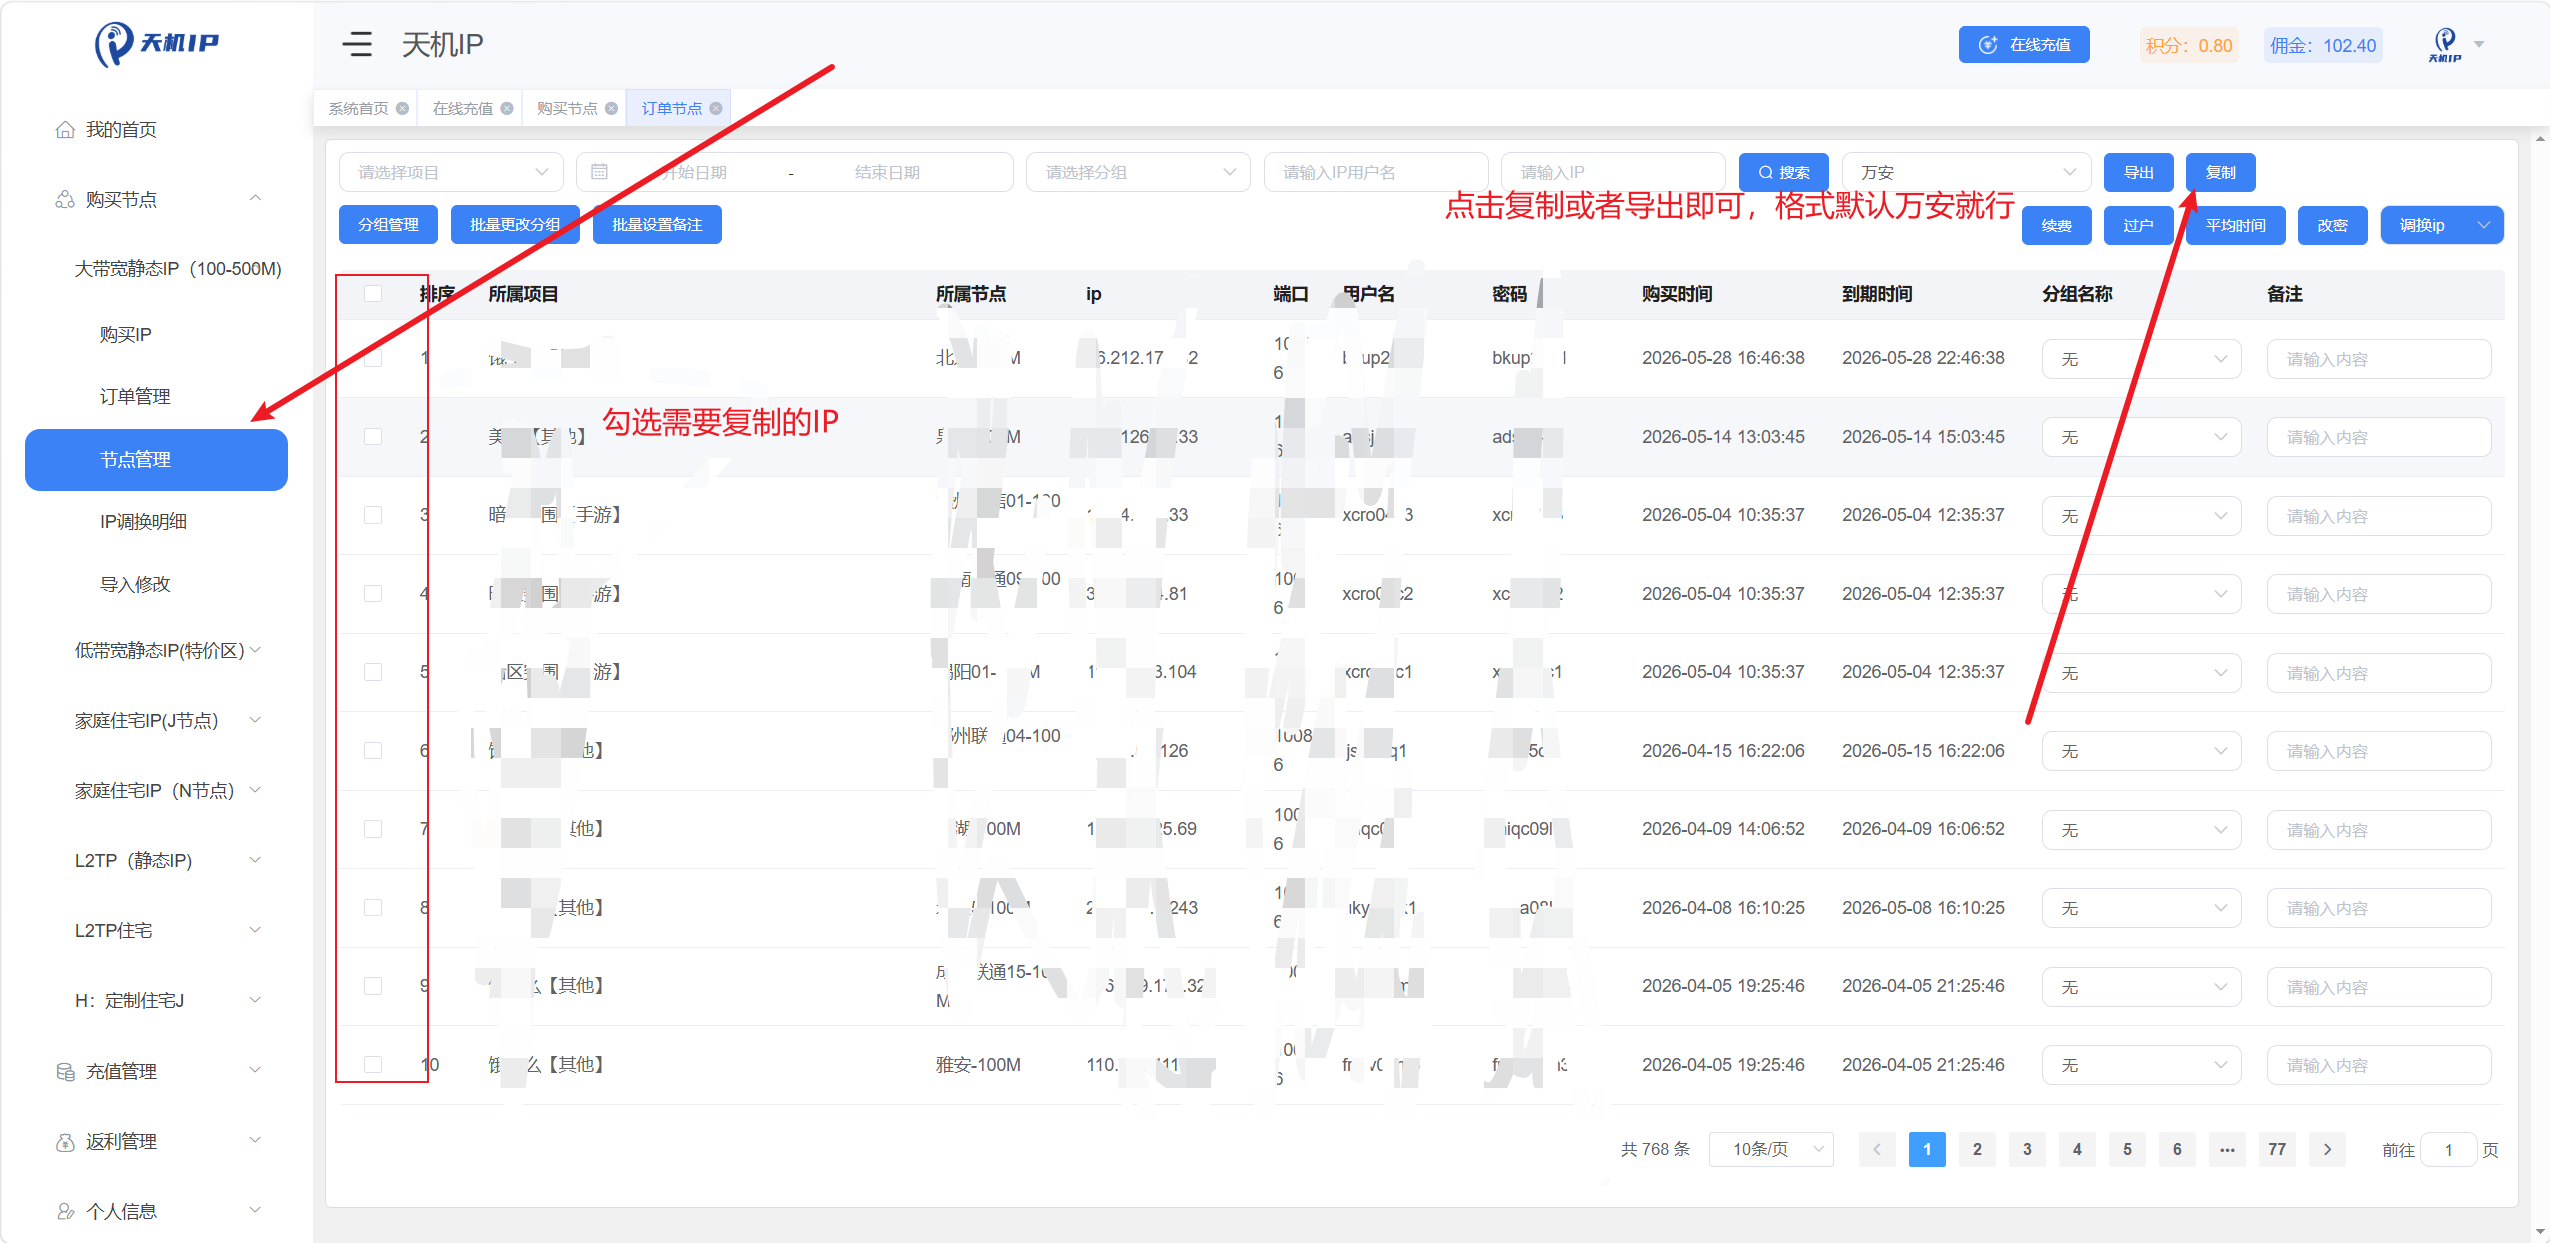Click the 导出 export button
2550x1243 pixels.
pos(2139,172)
